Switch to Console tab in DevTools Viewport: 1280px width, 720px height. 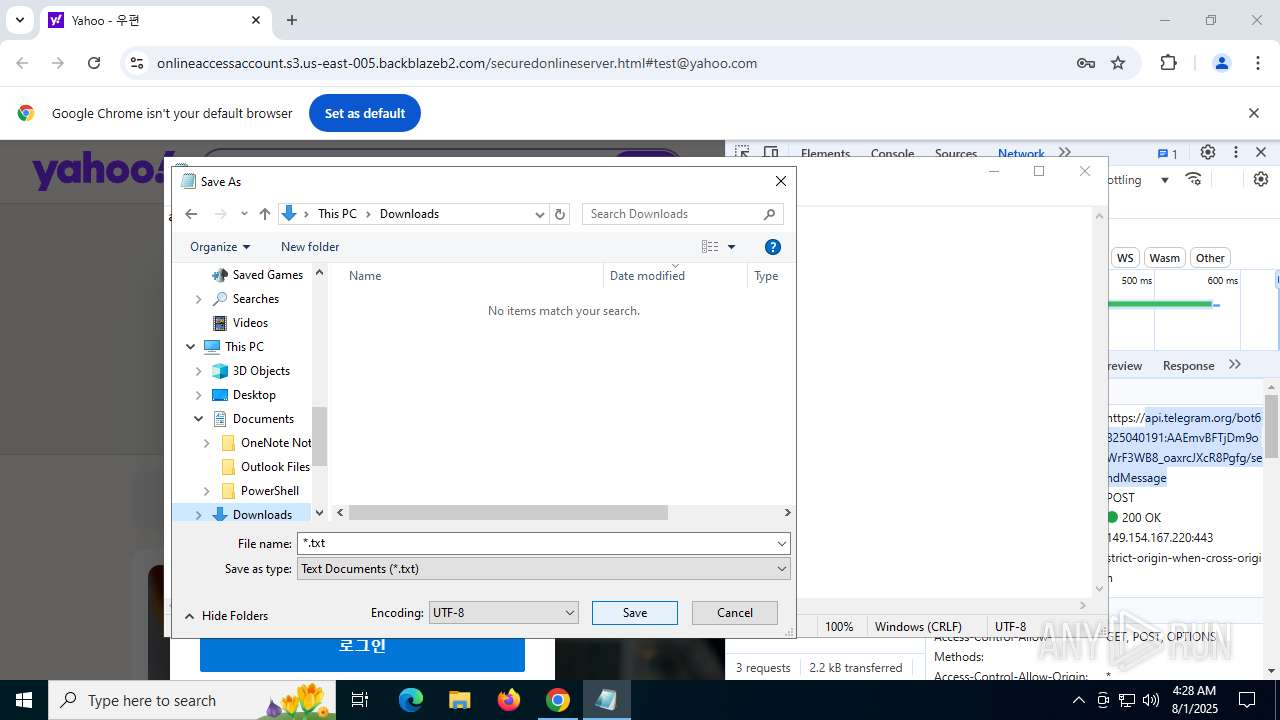[892, 153]
